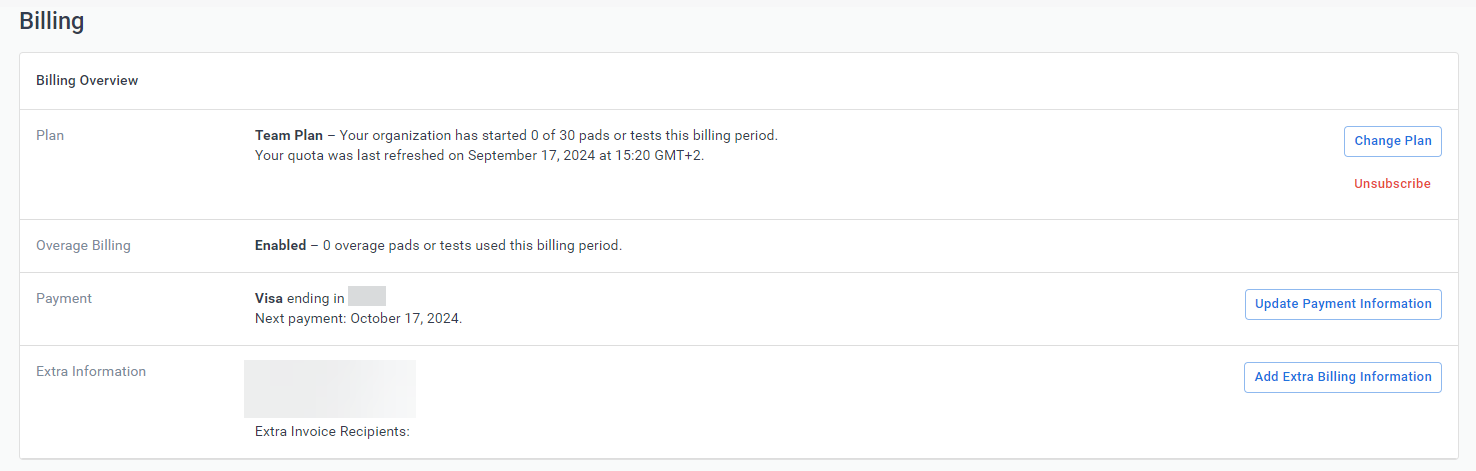Screen dimensions: 1476x471
Task: Click the Overage Billing row label
Action: 83,245
